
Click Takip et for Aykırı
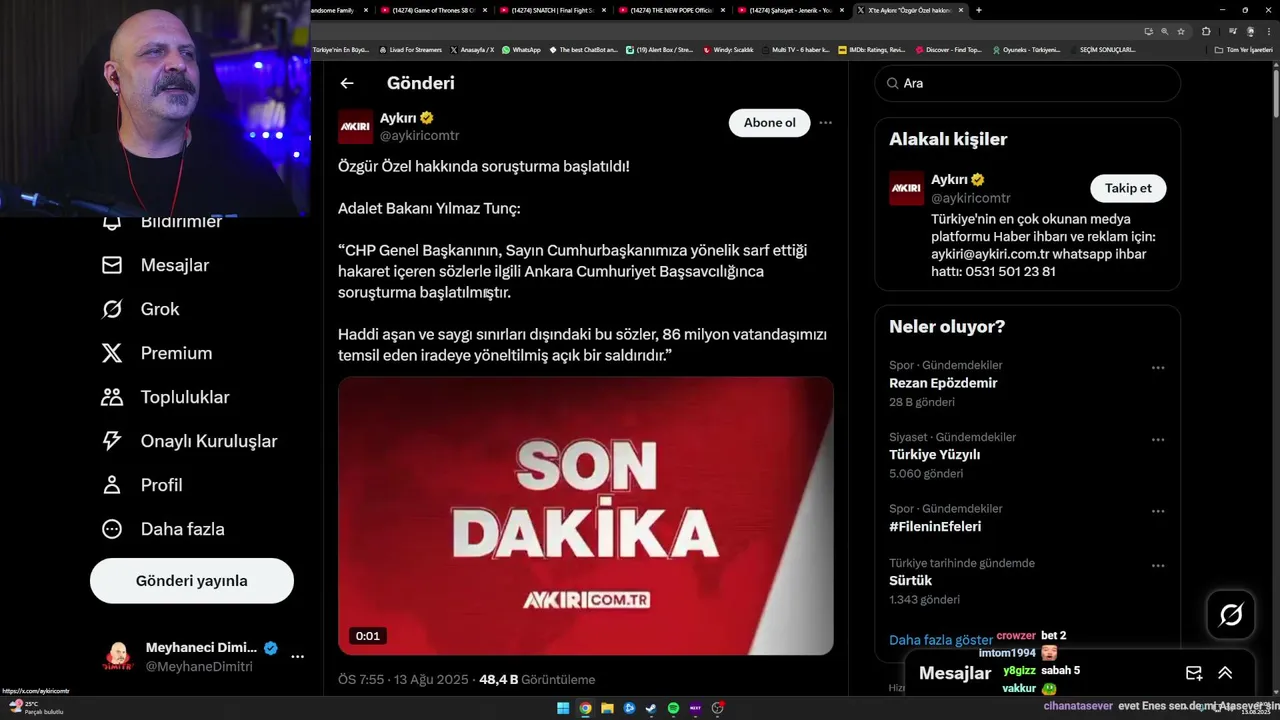[1128, 188]
